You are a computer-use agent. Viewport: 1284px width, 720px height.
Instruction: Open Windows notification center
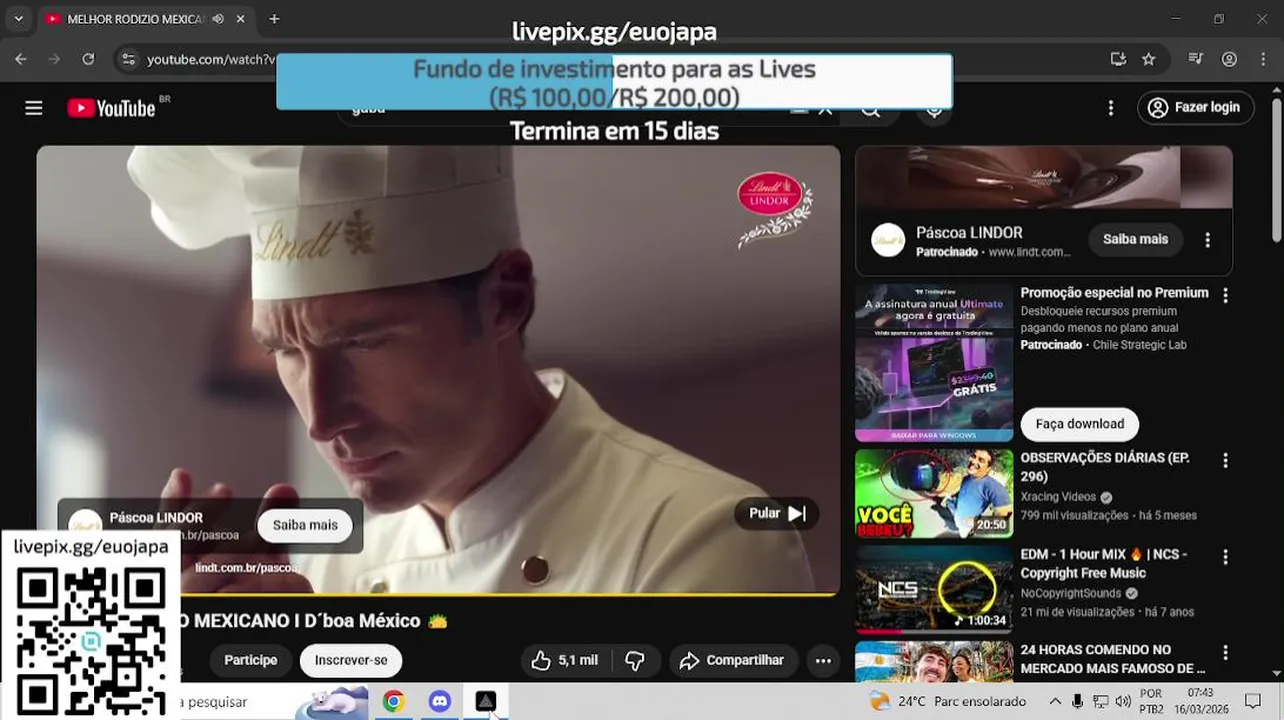1253,702
